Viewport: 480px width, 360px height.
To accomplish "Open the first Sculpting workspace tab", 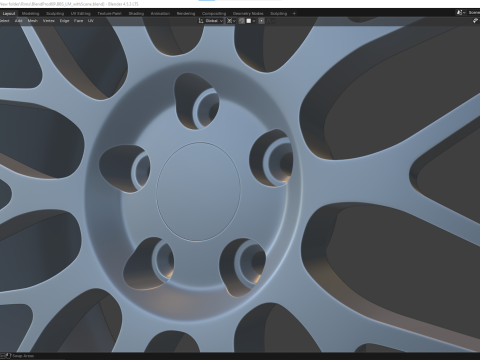I will (55, 13).
